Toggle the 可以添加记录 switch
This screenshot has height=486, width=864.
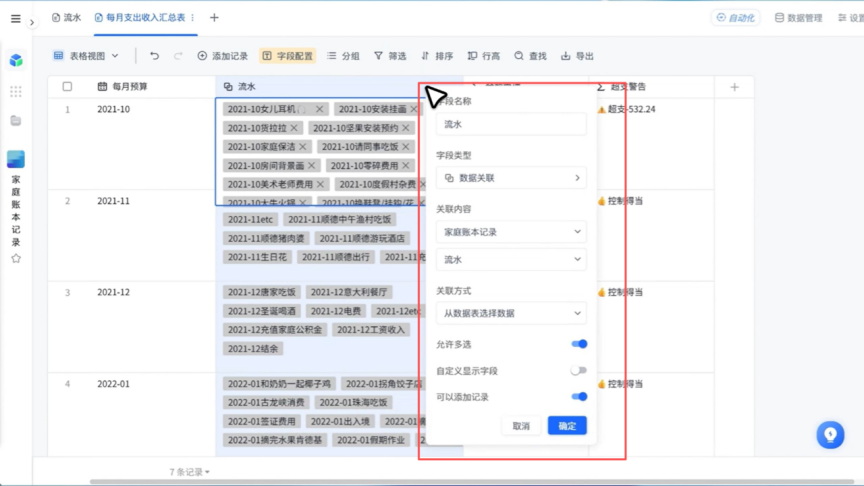coord(579,397)
